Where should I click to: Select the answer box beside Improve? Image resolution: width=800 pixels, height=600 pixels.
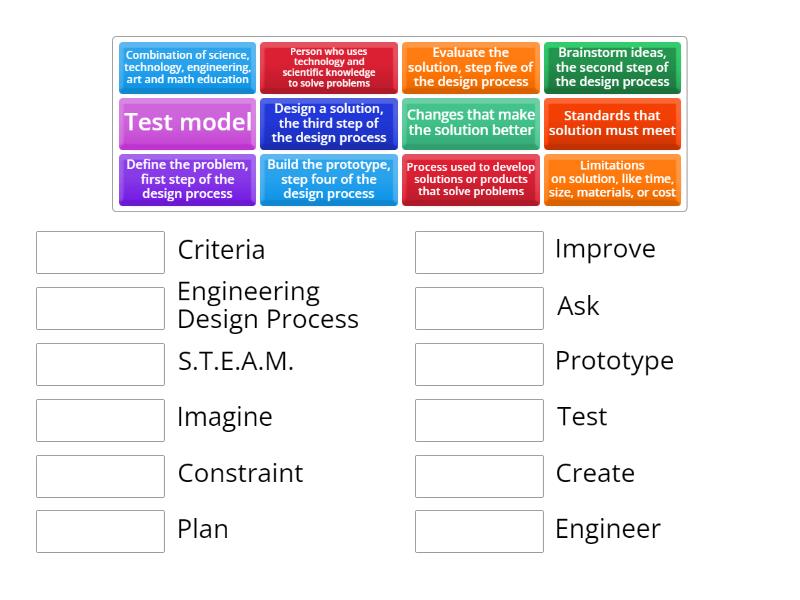click(x=479, y=252)
